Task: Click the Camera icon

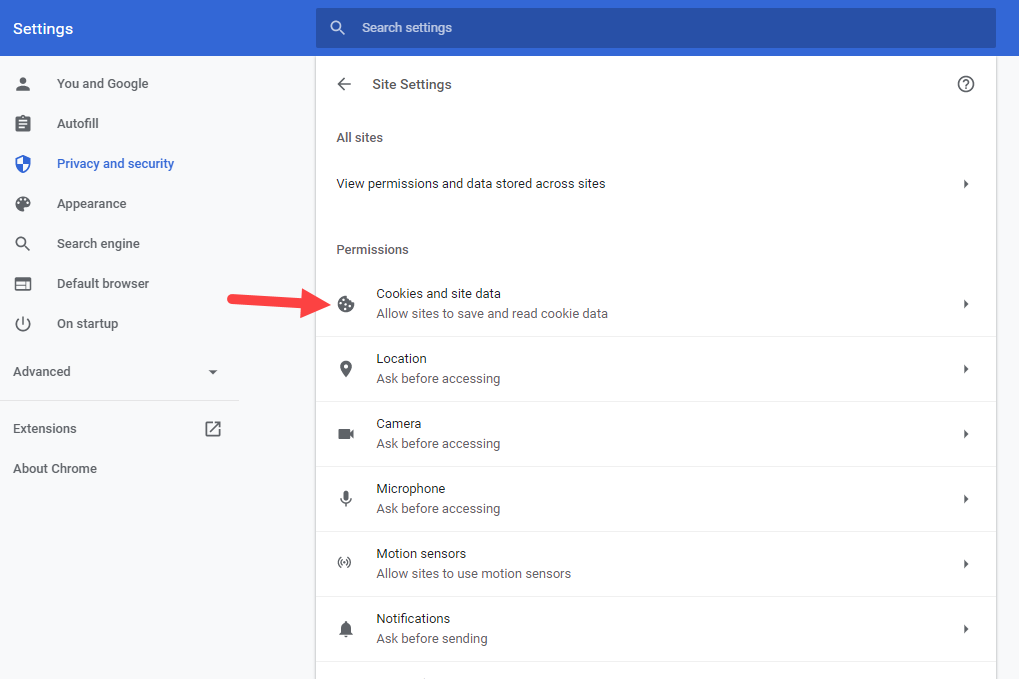Action: tap(346, 434)
